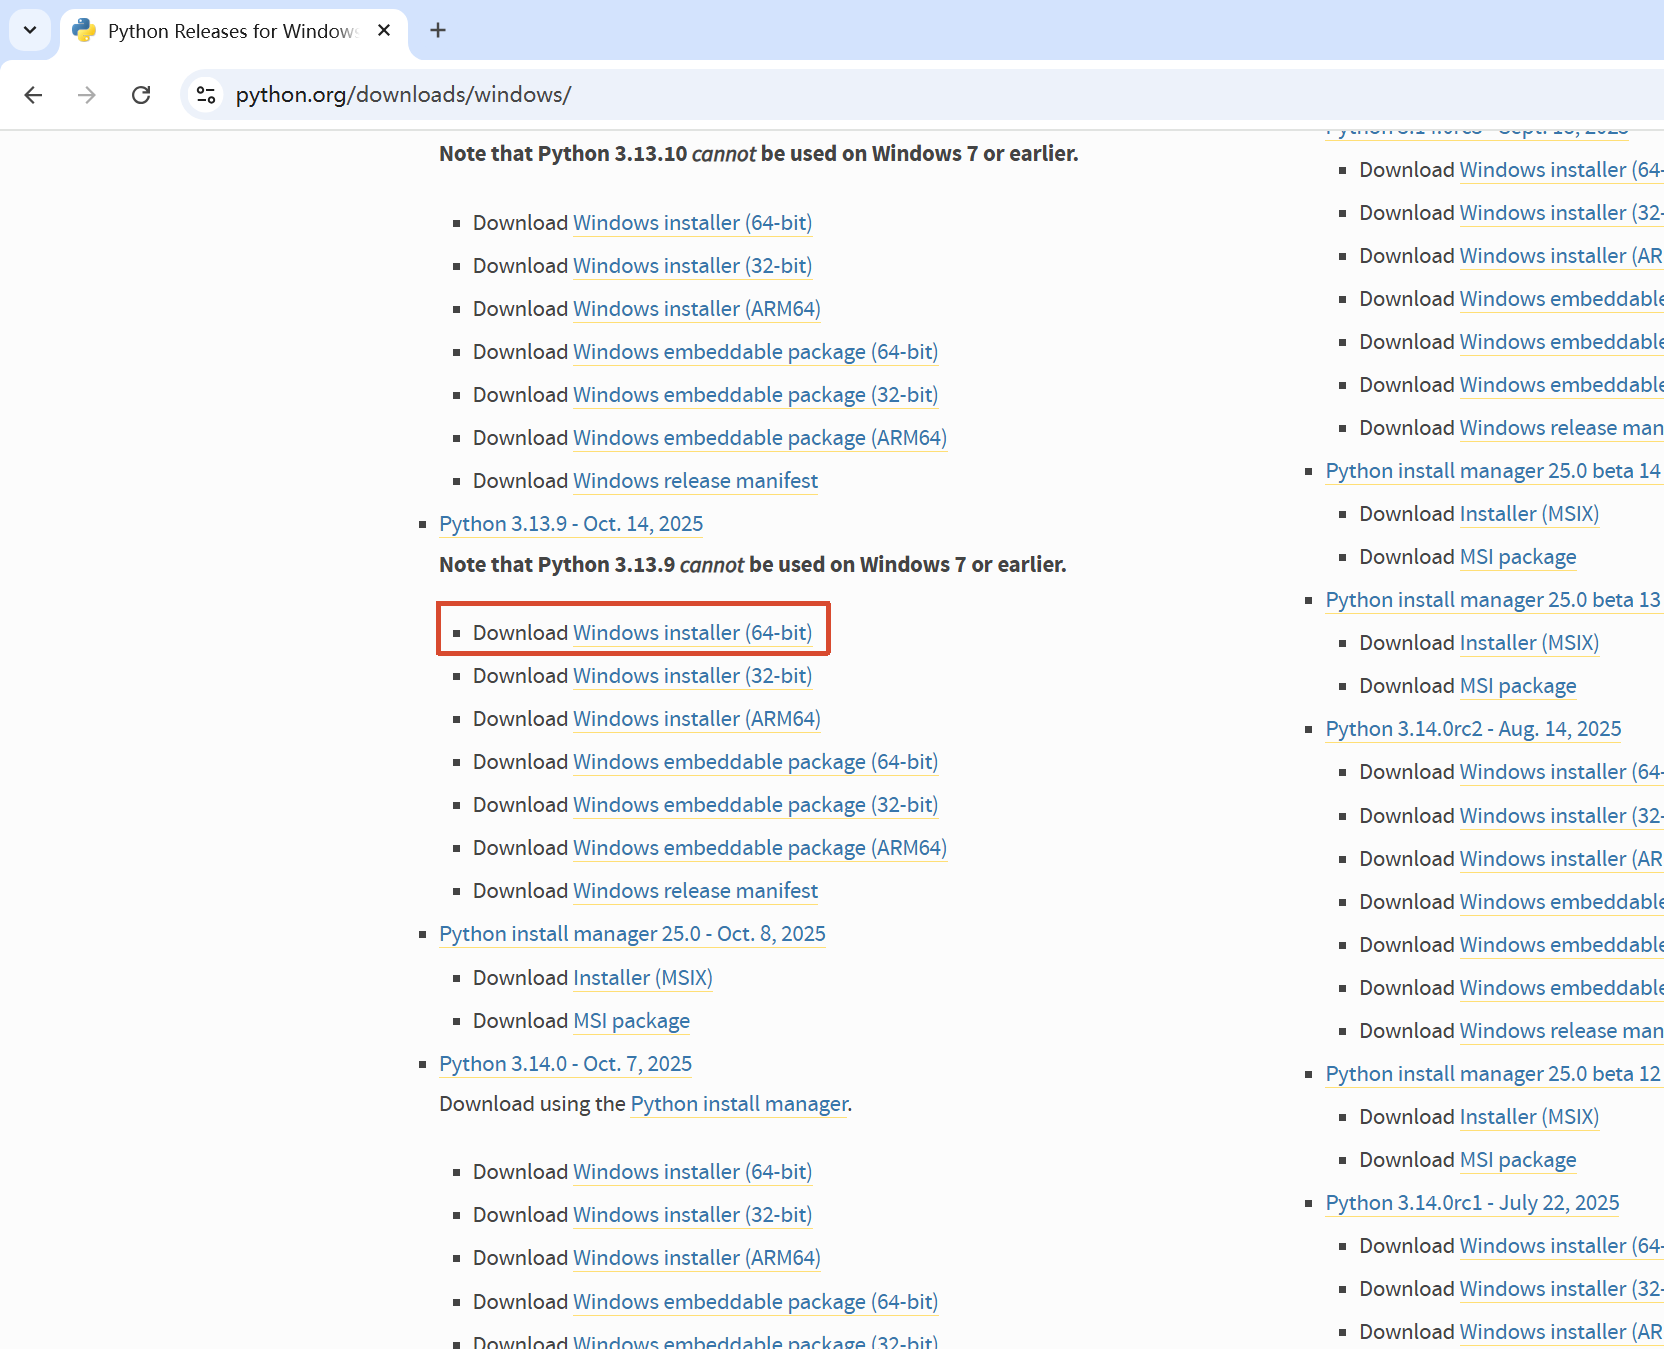Reload the python.org page
Viewport: 1664px width, 1349px height.
[x=141, y=95]
